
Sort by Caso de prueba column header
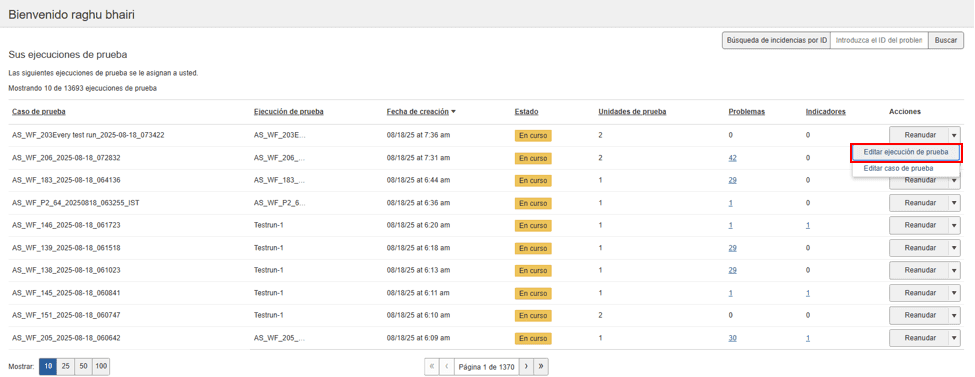pyautogui.click(x=39, y=112)
